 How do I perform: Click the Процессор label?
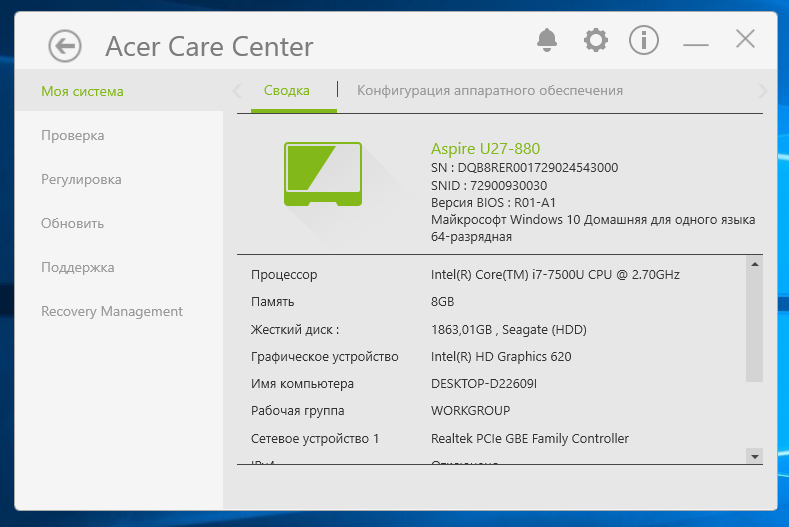tap(284, 275)
